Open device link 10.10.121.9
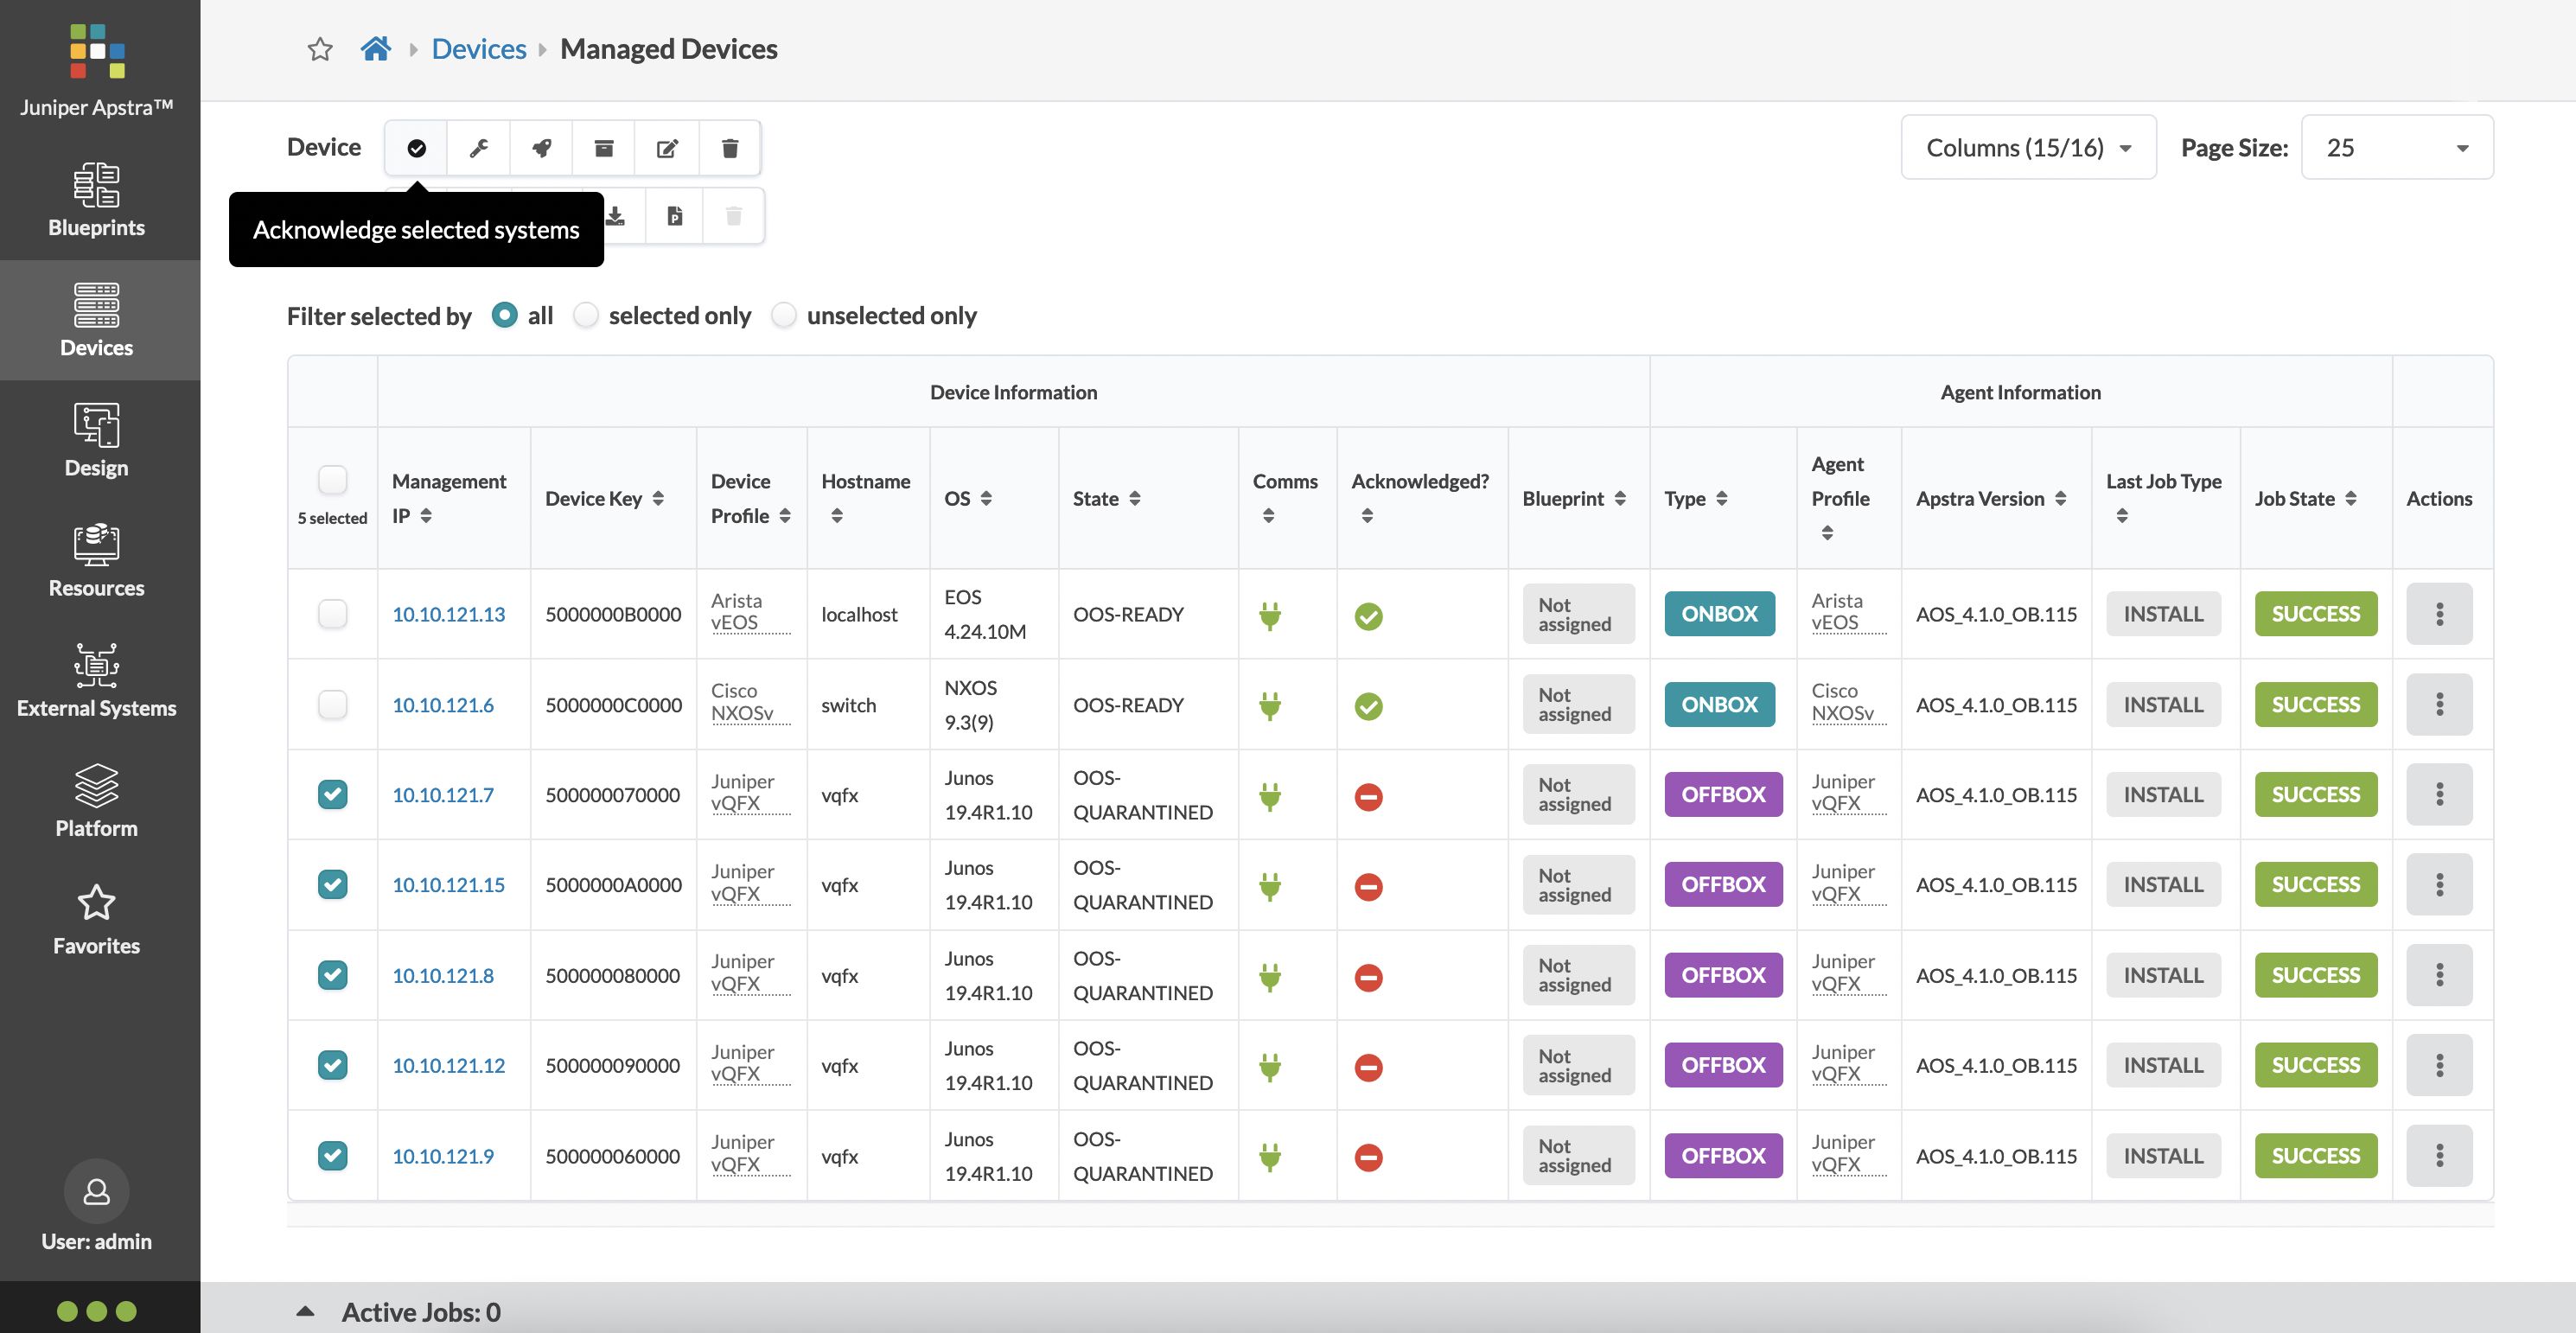 pos(443,1156)
